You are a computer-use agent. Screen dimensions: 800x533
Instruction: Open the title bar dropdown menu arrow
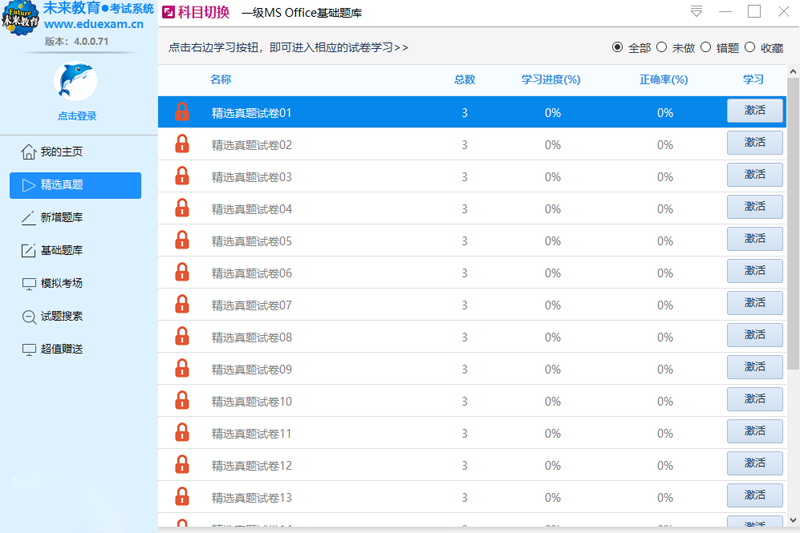coord(696,12)
